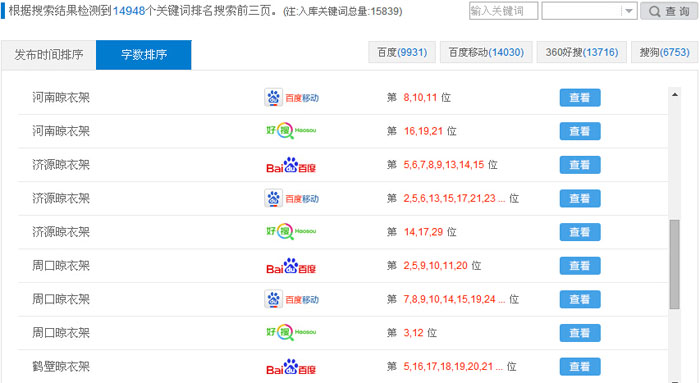
Task: Select keyword text 鹤壁晾衣架
Action: [61, 367]
